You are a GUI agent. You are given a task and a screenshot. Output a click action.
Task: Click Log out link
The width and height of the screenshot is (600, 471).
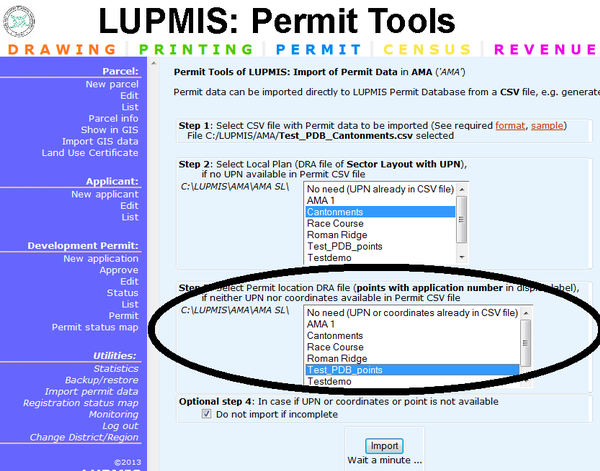[120, 426]
